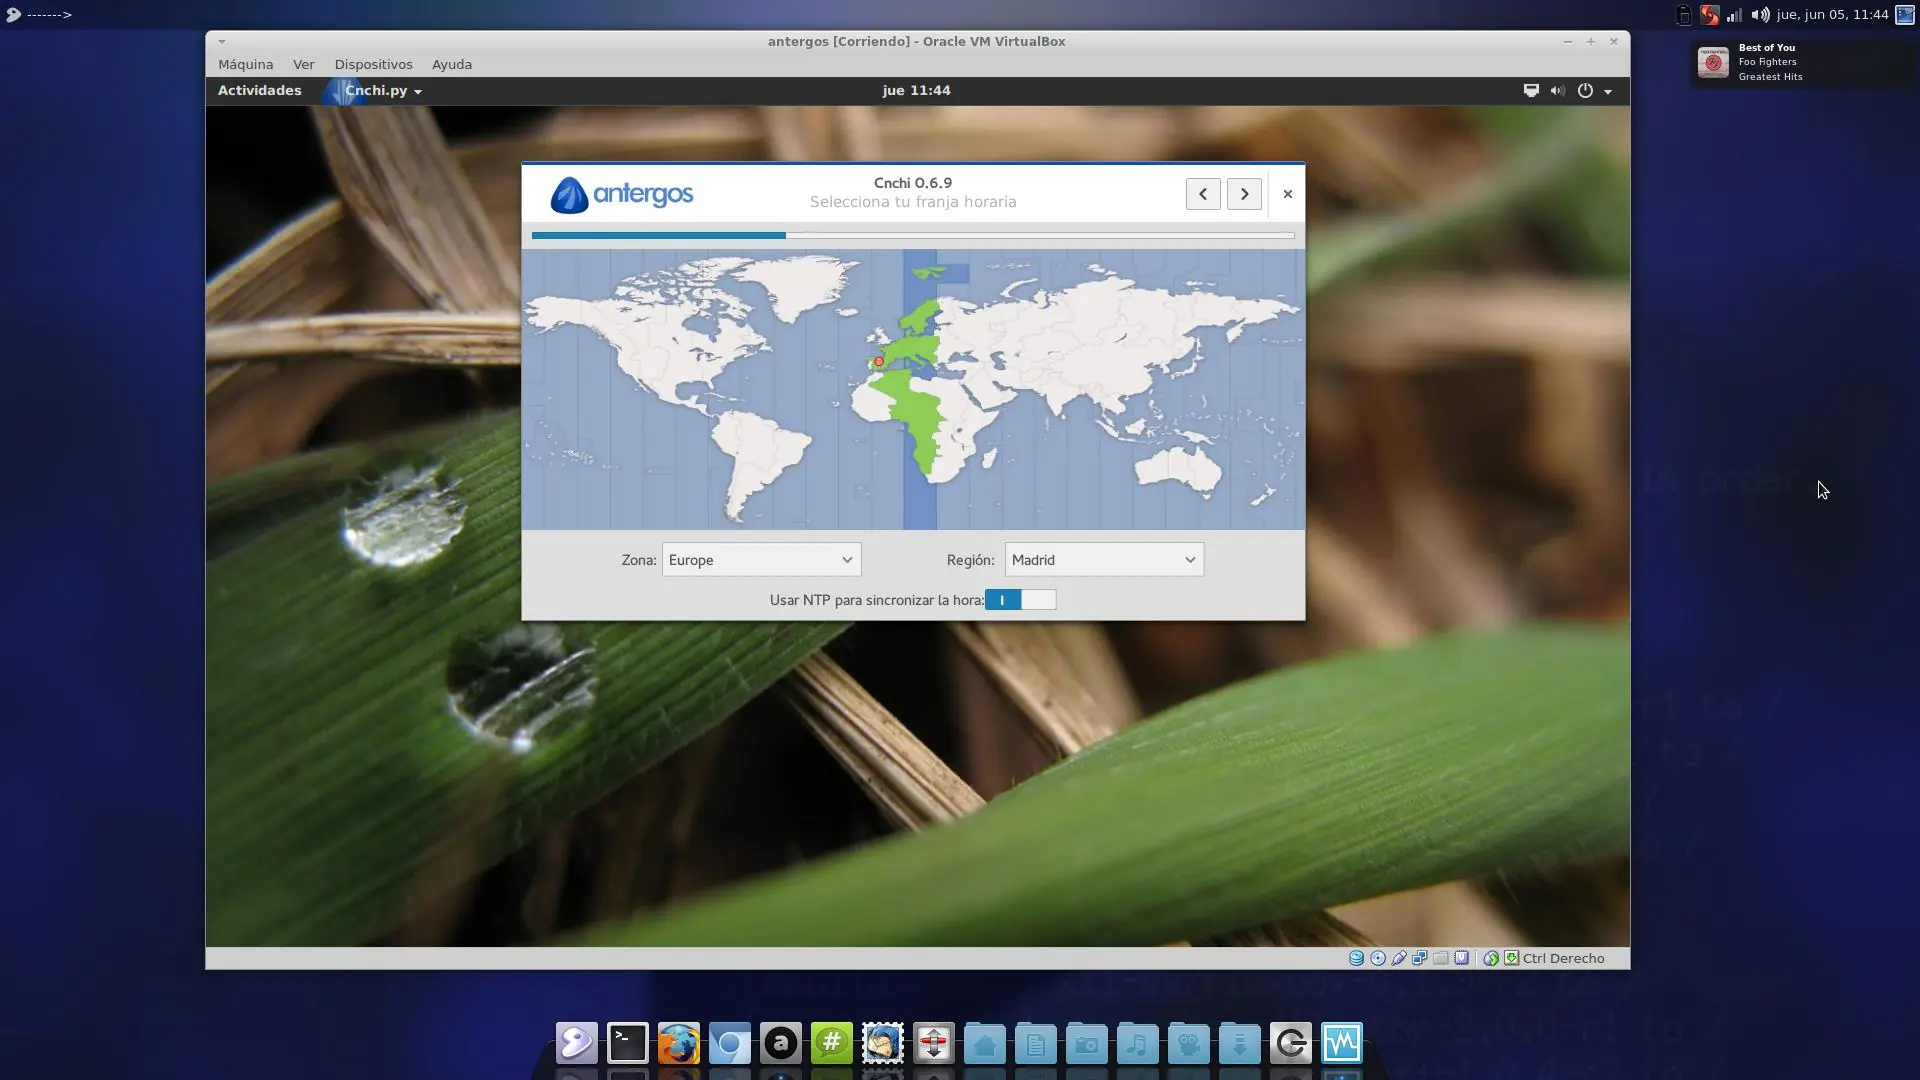Click the red swirl tray icon

(x=1710, y=15)
